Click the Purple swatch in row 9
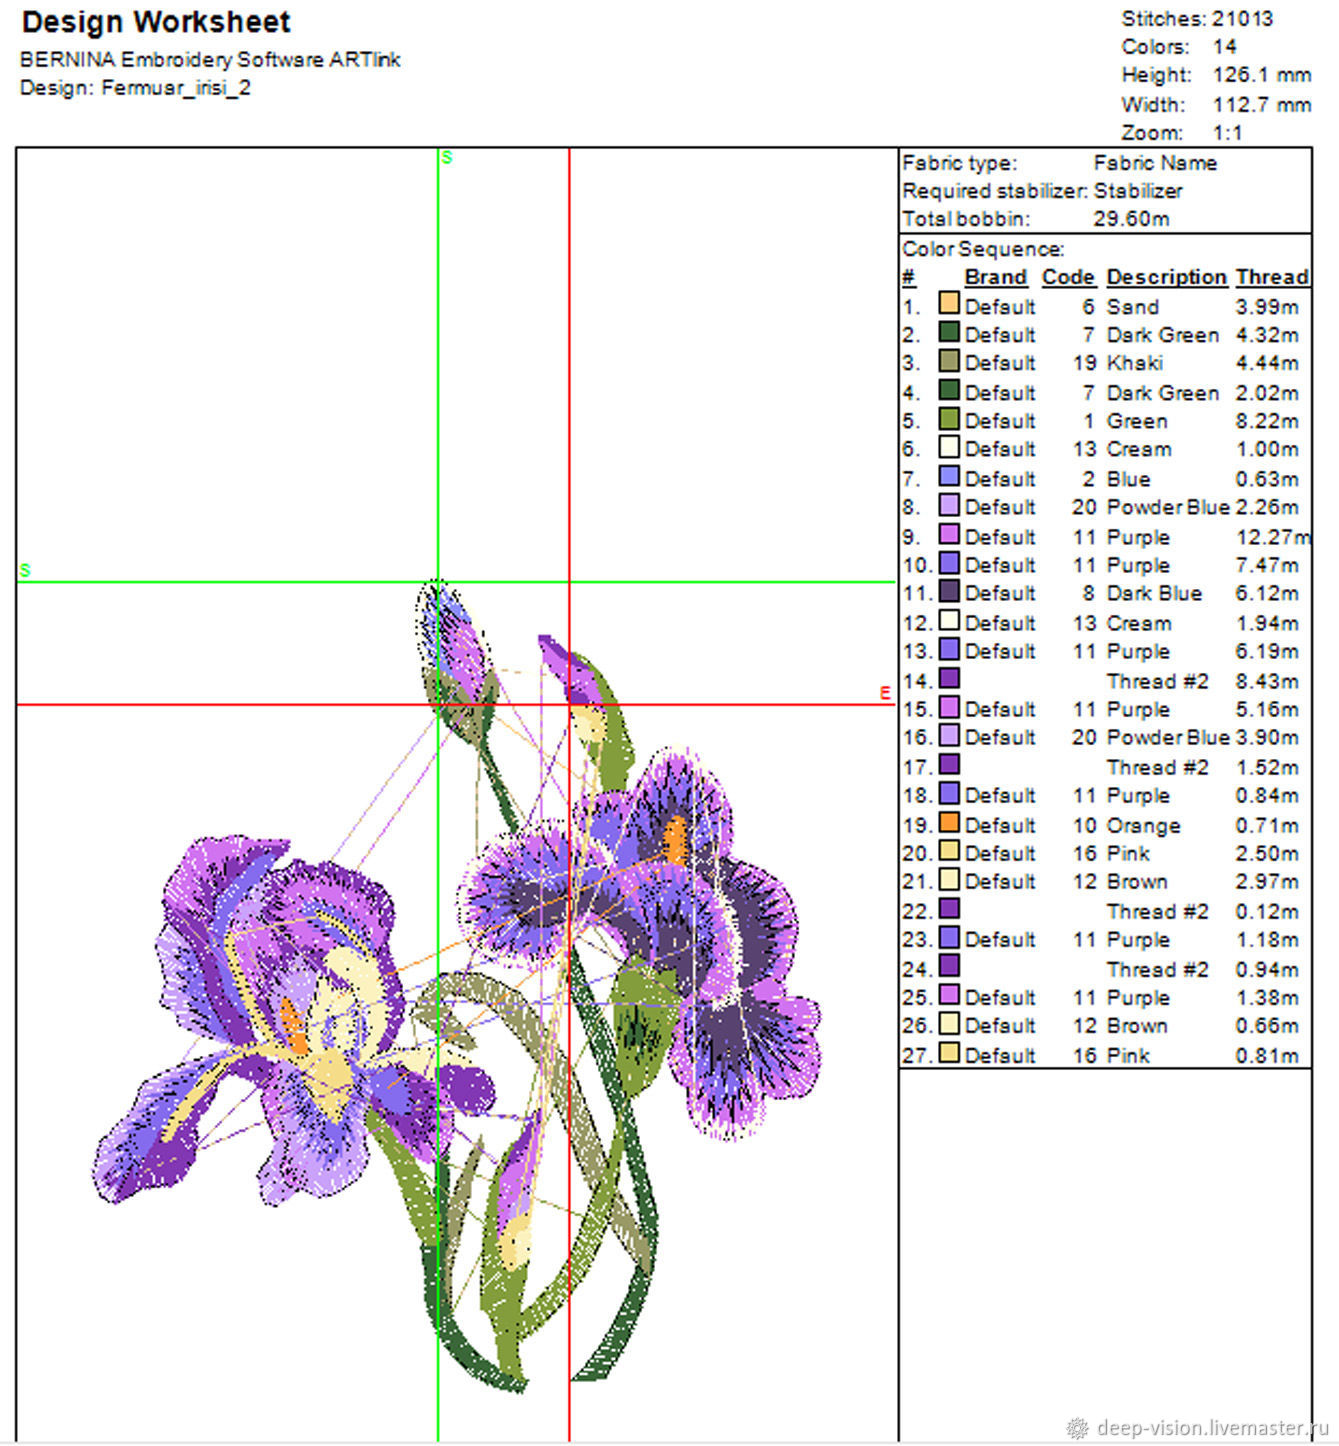Viewport: 1339px width, 1446px height. coord(948,534)
